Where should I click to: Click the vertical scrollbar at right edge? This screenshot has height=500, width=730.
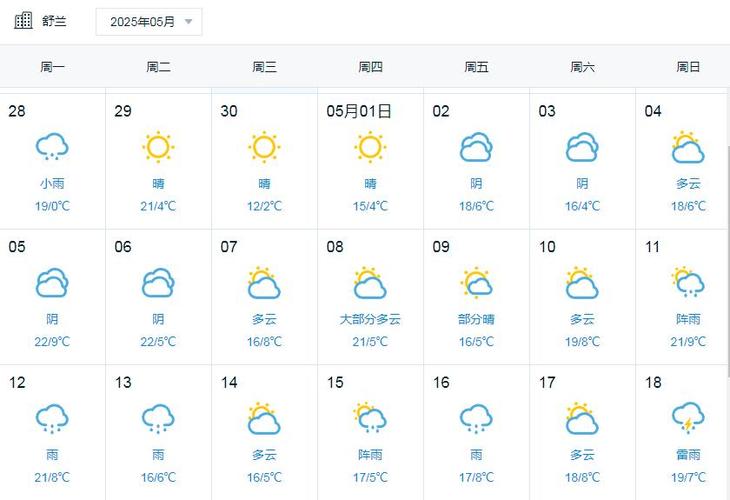tap(728, 261)
